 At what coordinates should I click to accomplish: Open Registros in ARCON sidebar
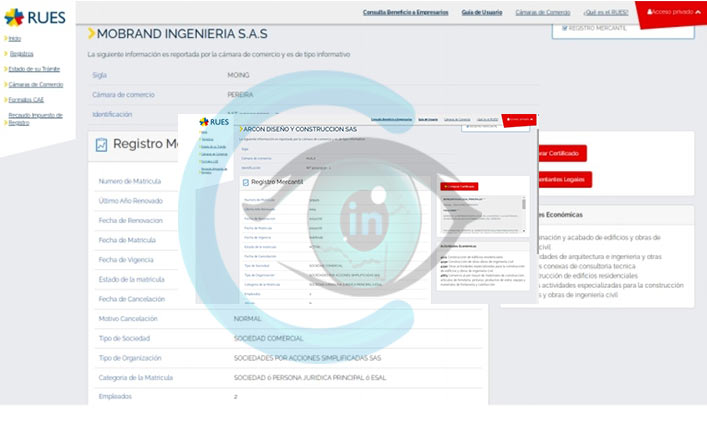[207, 139]
